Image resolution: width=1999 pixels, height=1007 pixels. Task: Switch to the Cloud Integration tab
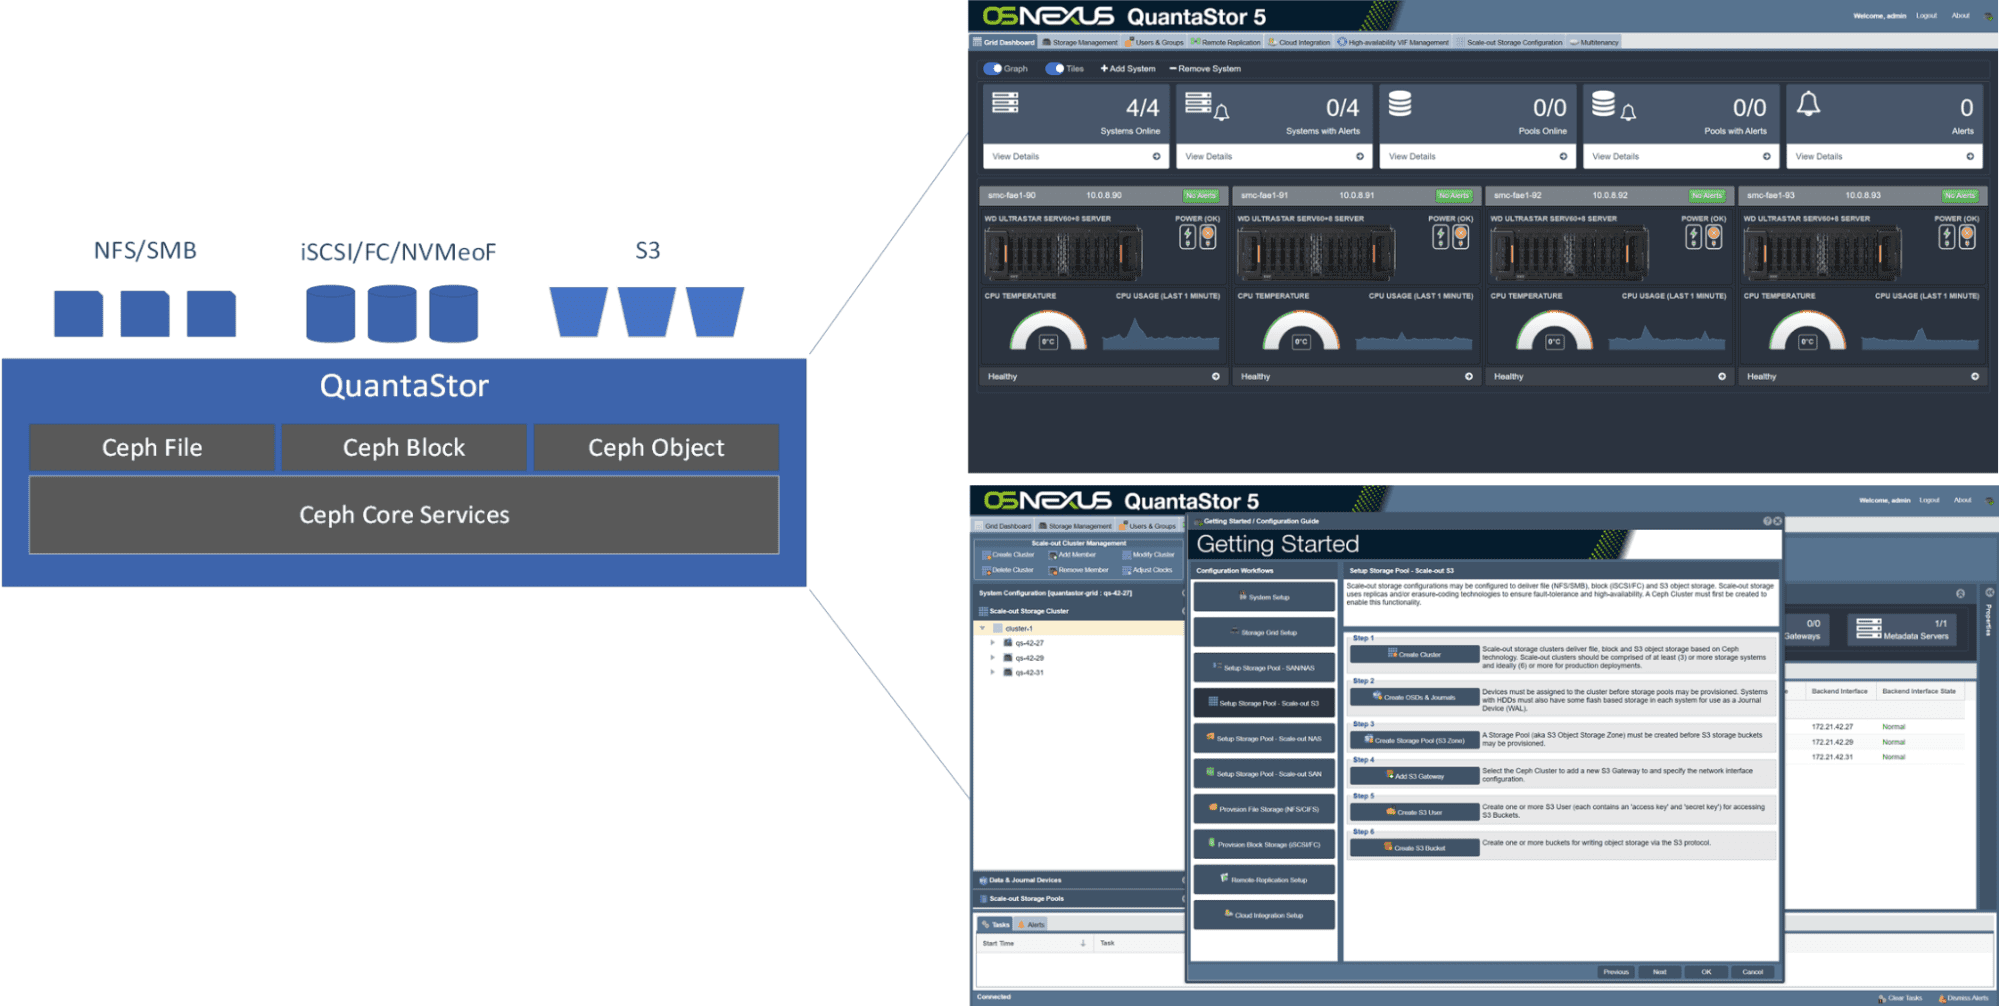tap(1299, 42)
